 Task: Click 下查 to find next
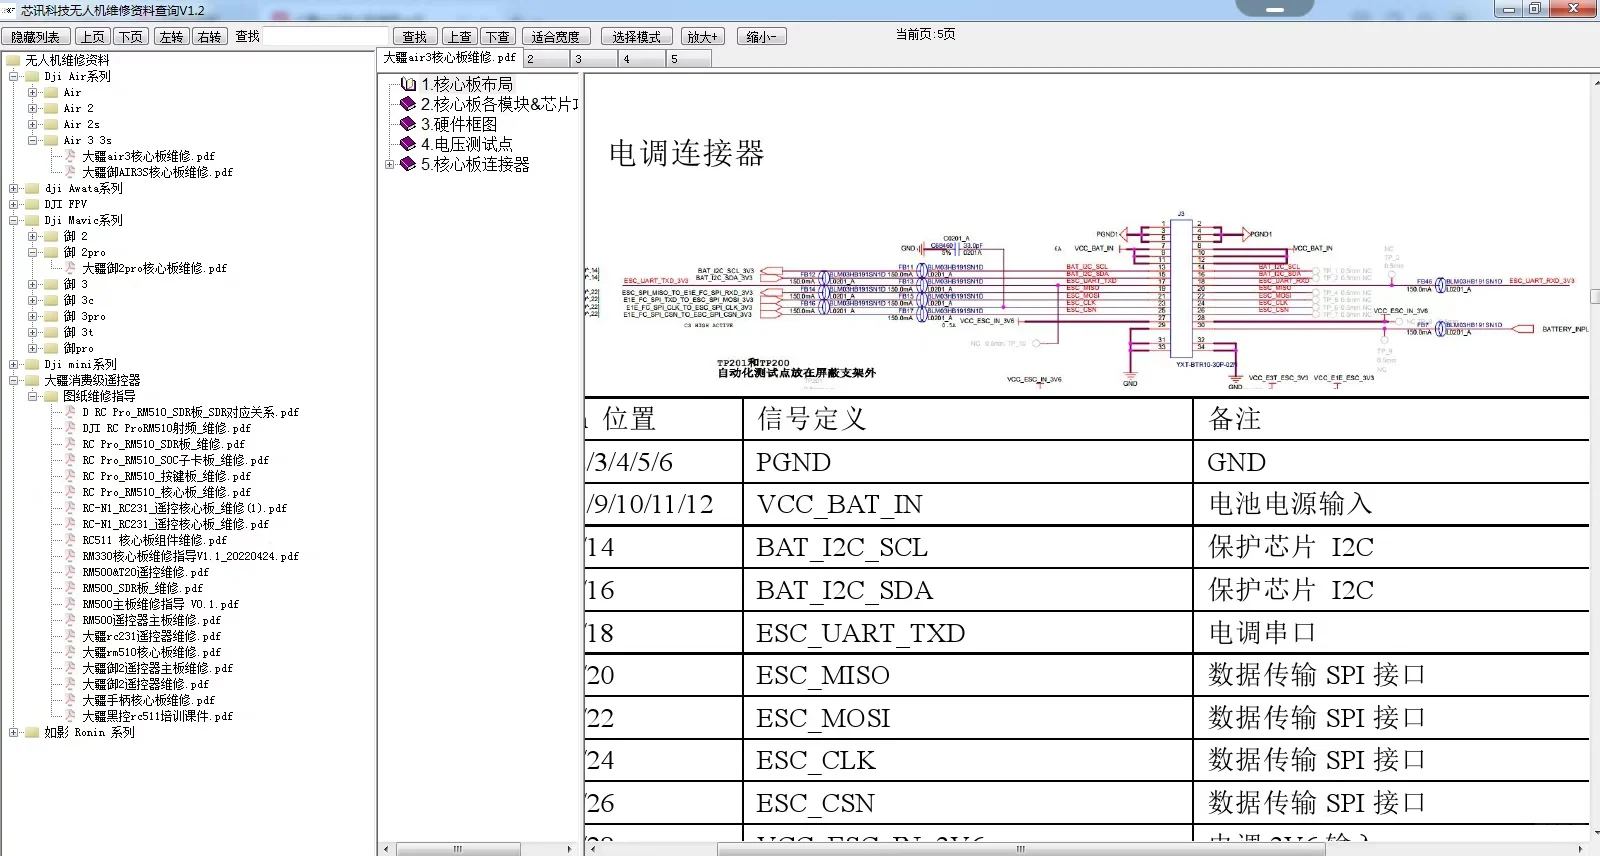click(x=498, y=36)
